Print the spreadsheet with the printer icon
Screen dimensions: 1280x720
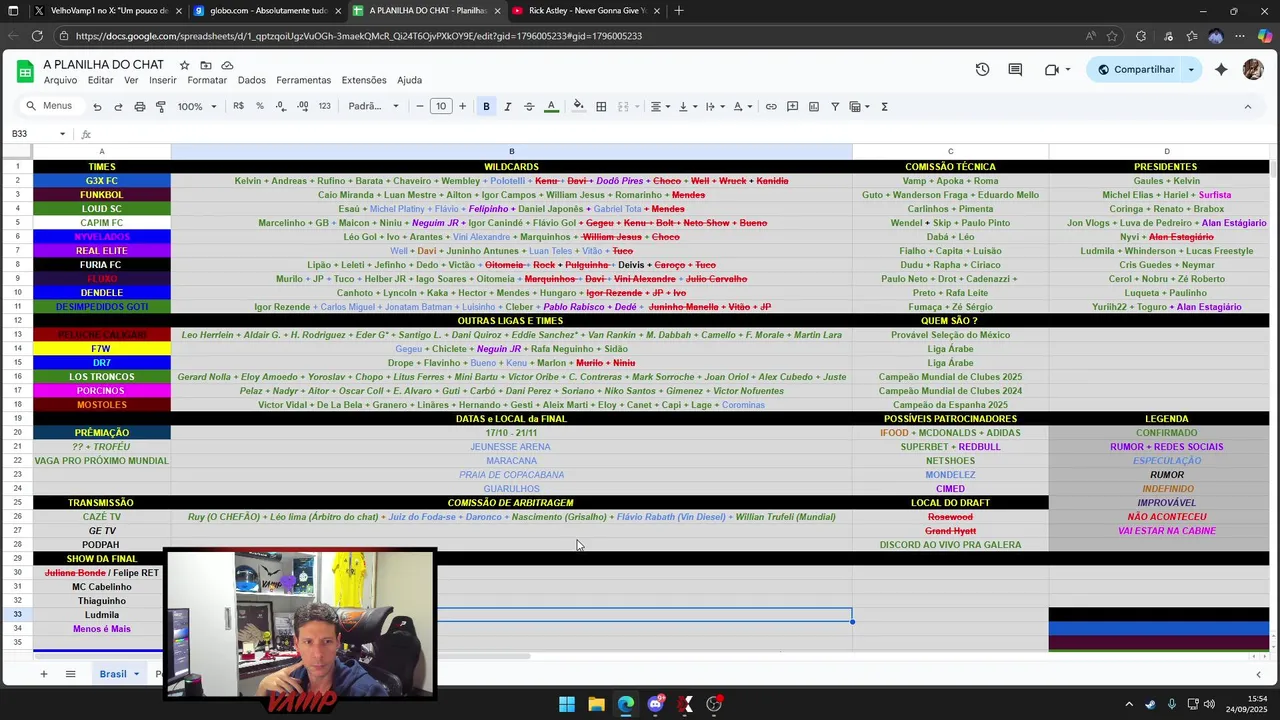tap(139, 106)
